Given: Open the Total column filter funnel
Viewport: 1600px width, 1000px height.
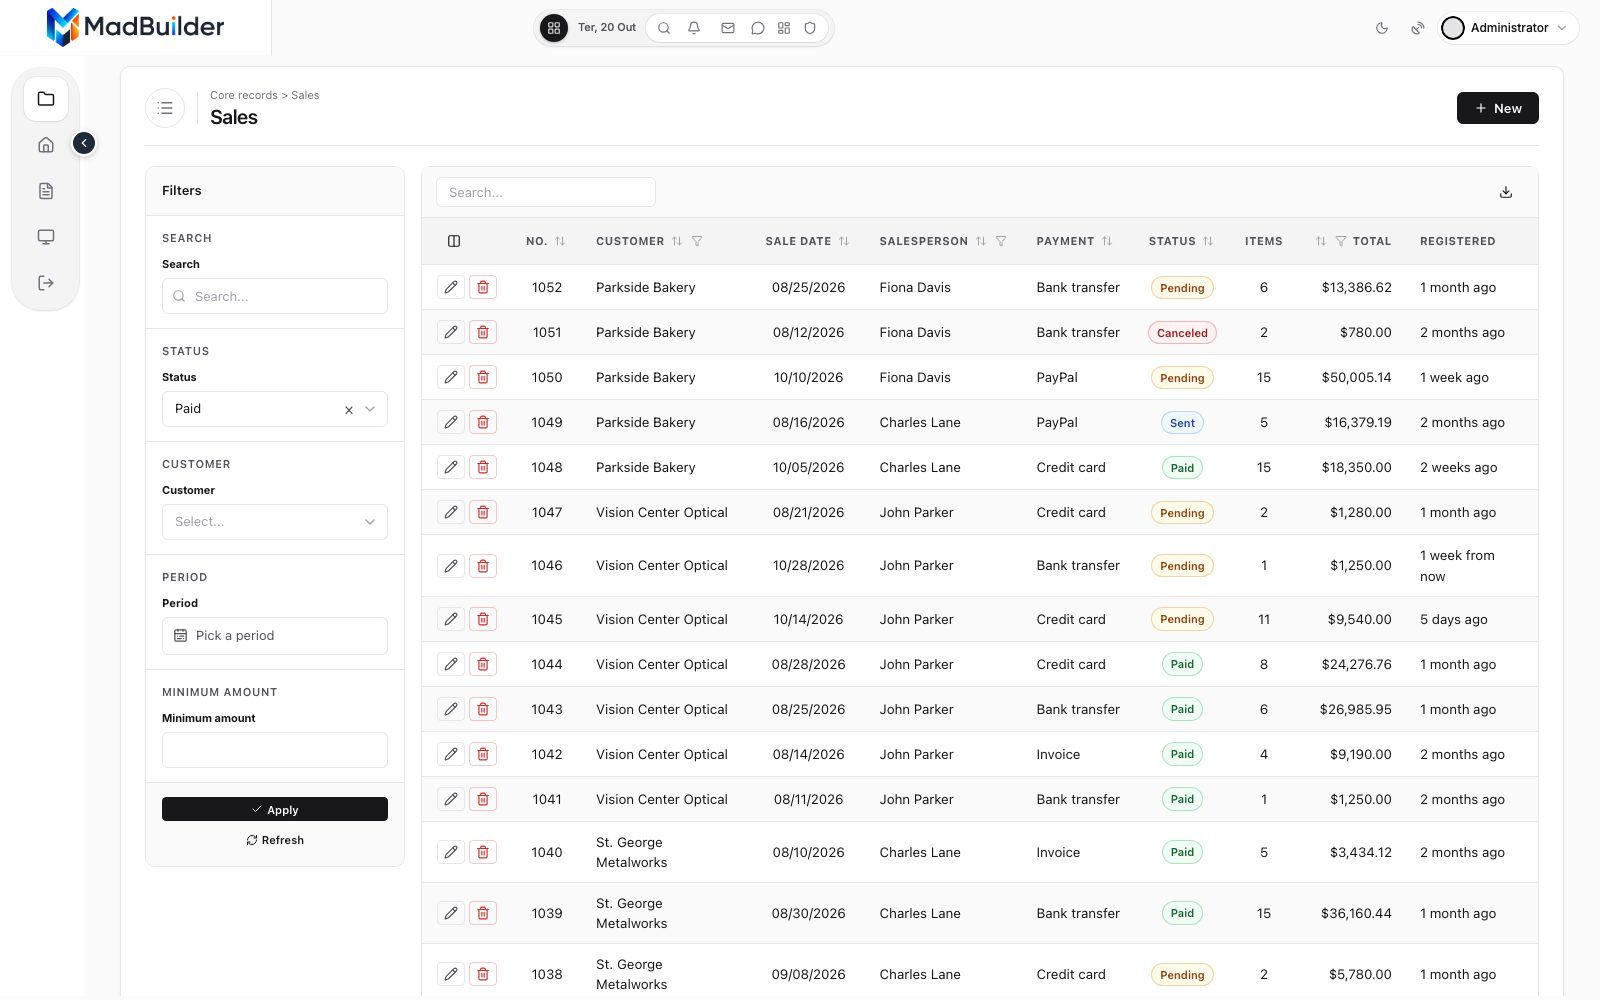Looking at the screenshot, I should coord(1341,241).
